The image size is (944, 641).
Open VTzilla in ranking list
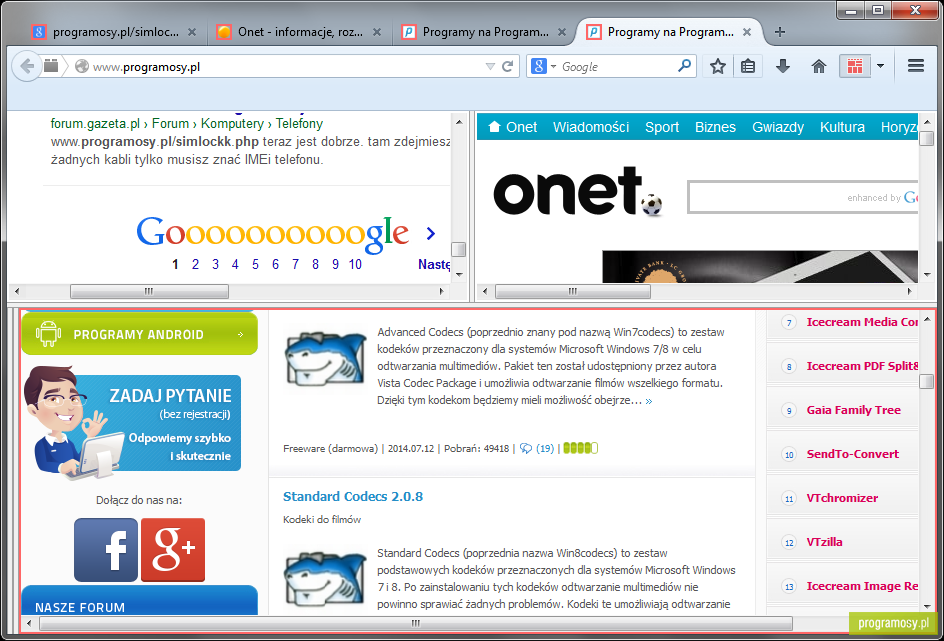[824, 542]
